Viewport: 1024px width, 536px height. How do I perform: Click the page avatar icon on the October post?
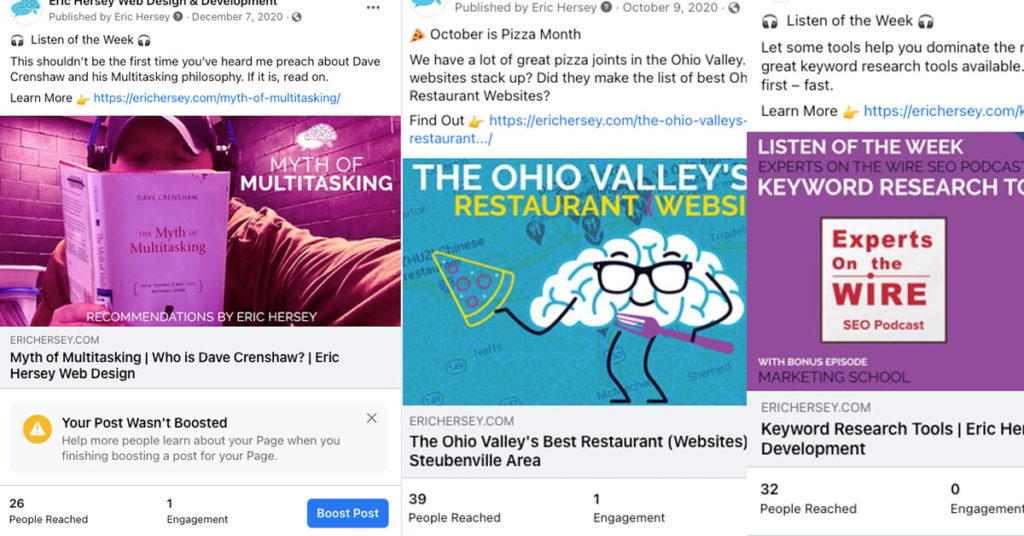pos(428,6)
